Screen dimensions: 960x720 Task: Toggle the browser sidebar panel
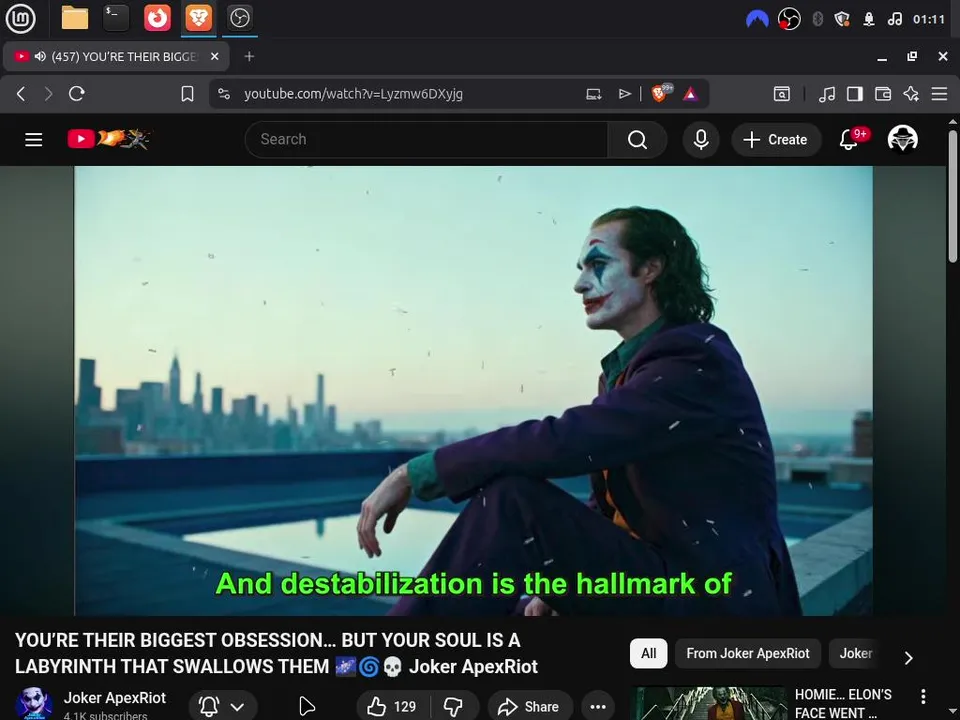point(855,94)
